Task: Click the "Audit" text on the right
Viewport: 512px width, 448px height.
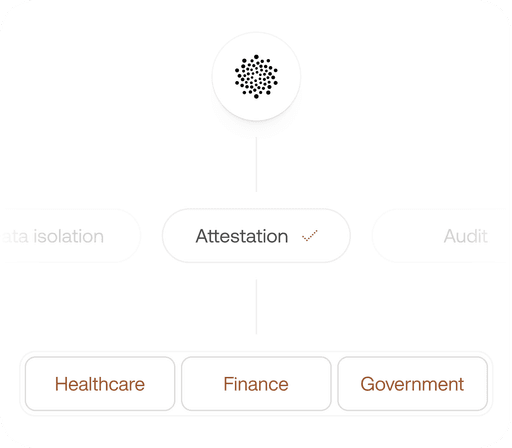Action: [465, 236]
